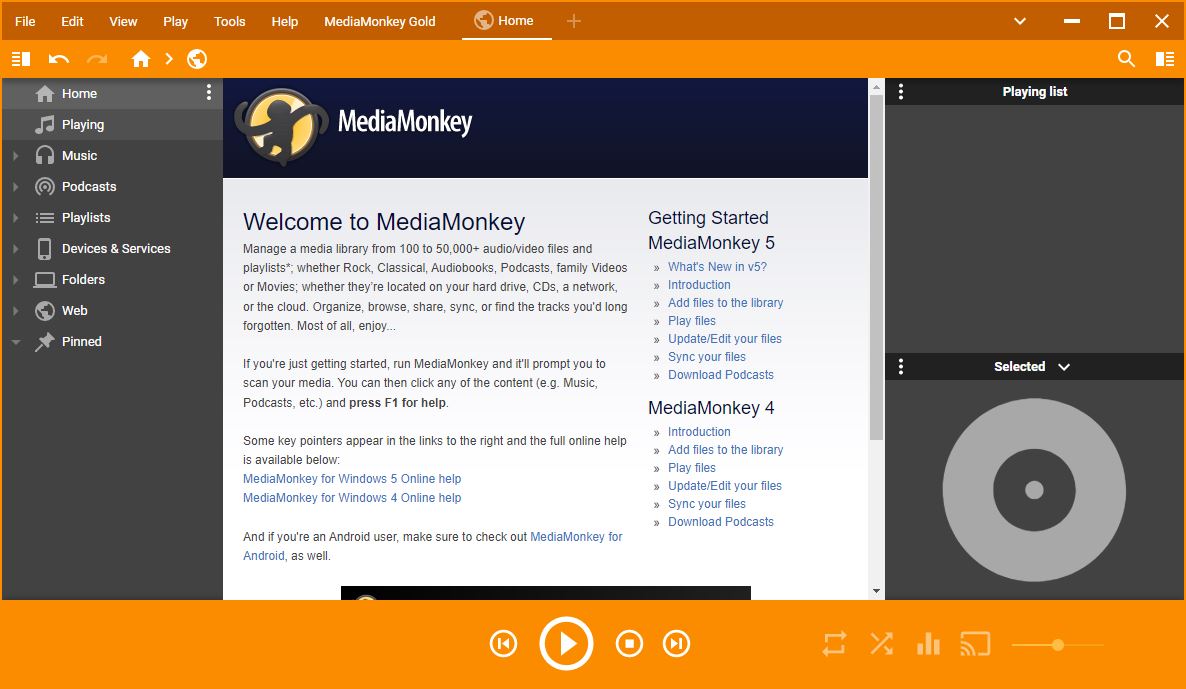
Task: Open the Help menu
Action: coord(285,21)
